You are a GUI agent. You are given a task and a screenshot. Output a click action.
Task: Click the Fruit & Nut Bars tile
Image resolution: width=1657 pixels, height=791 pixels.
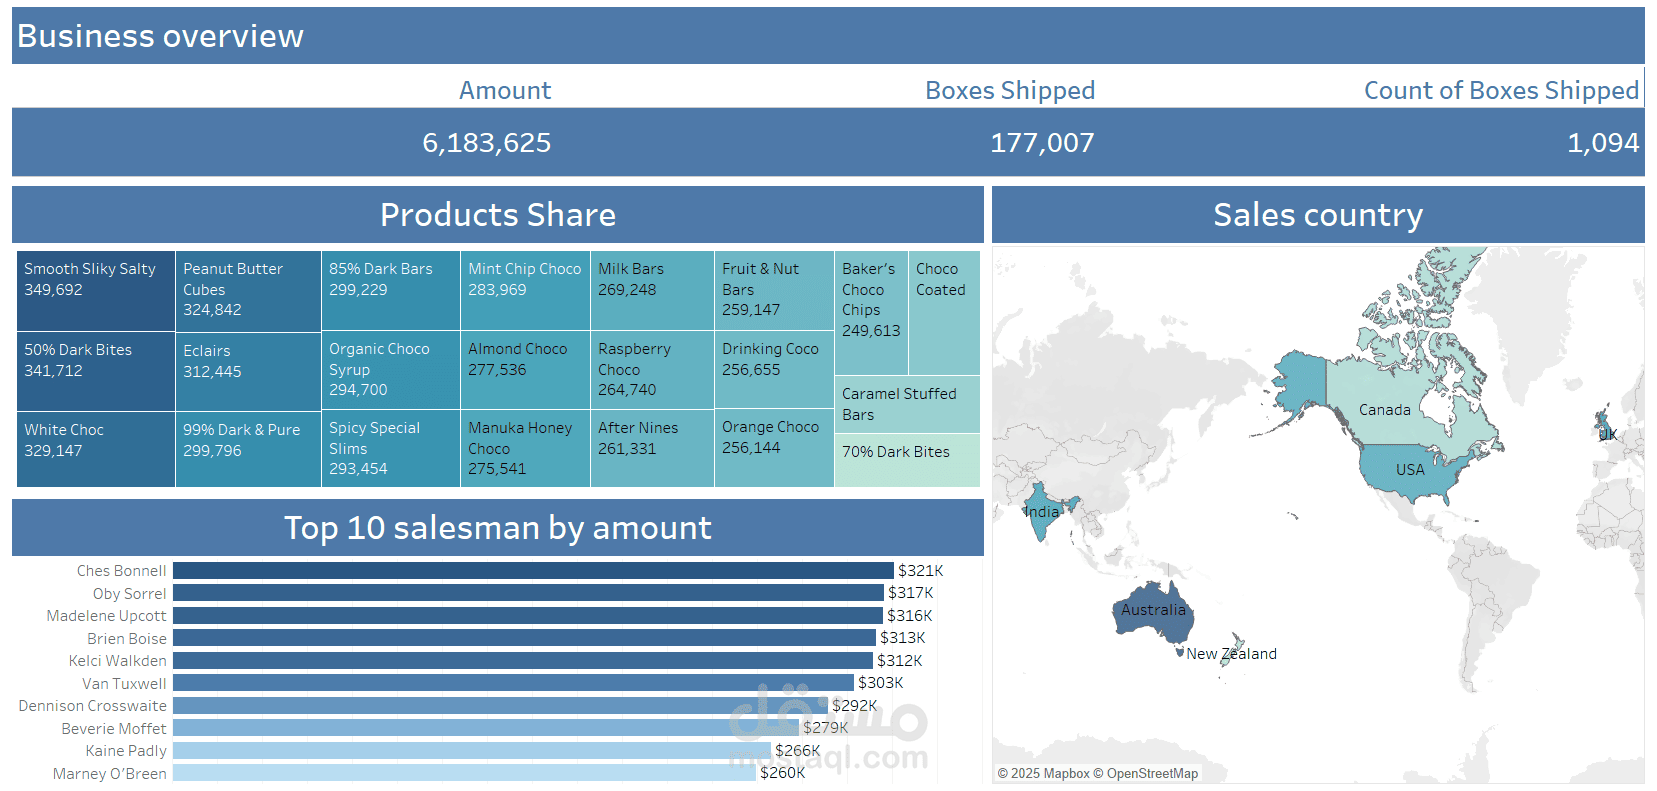pyautogui.click(x=774, y=291)
